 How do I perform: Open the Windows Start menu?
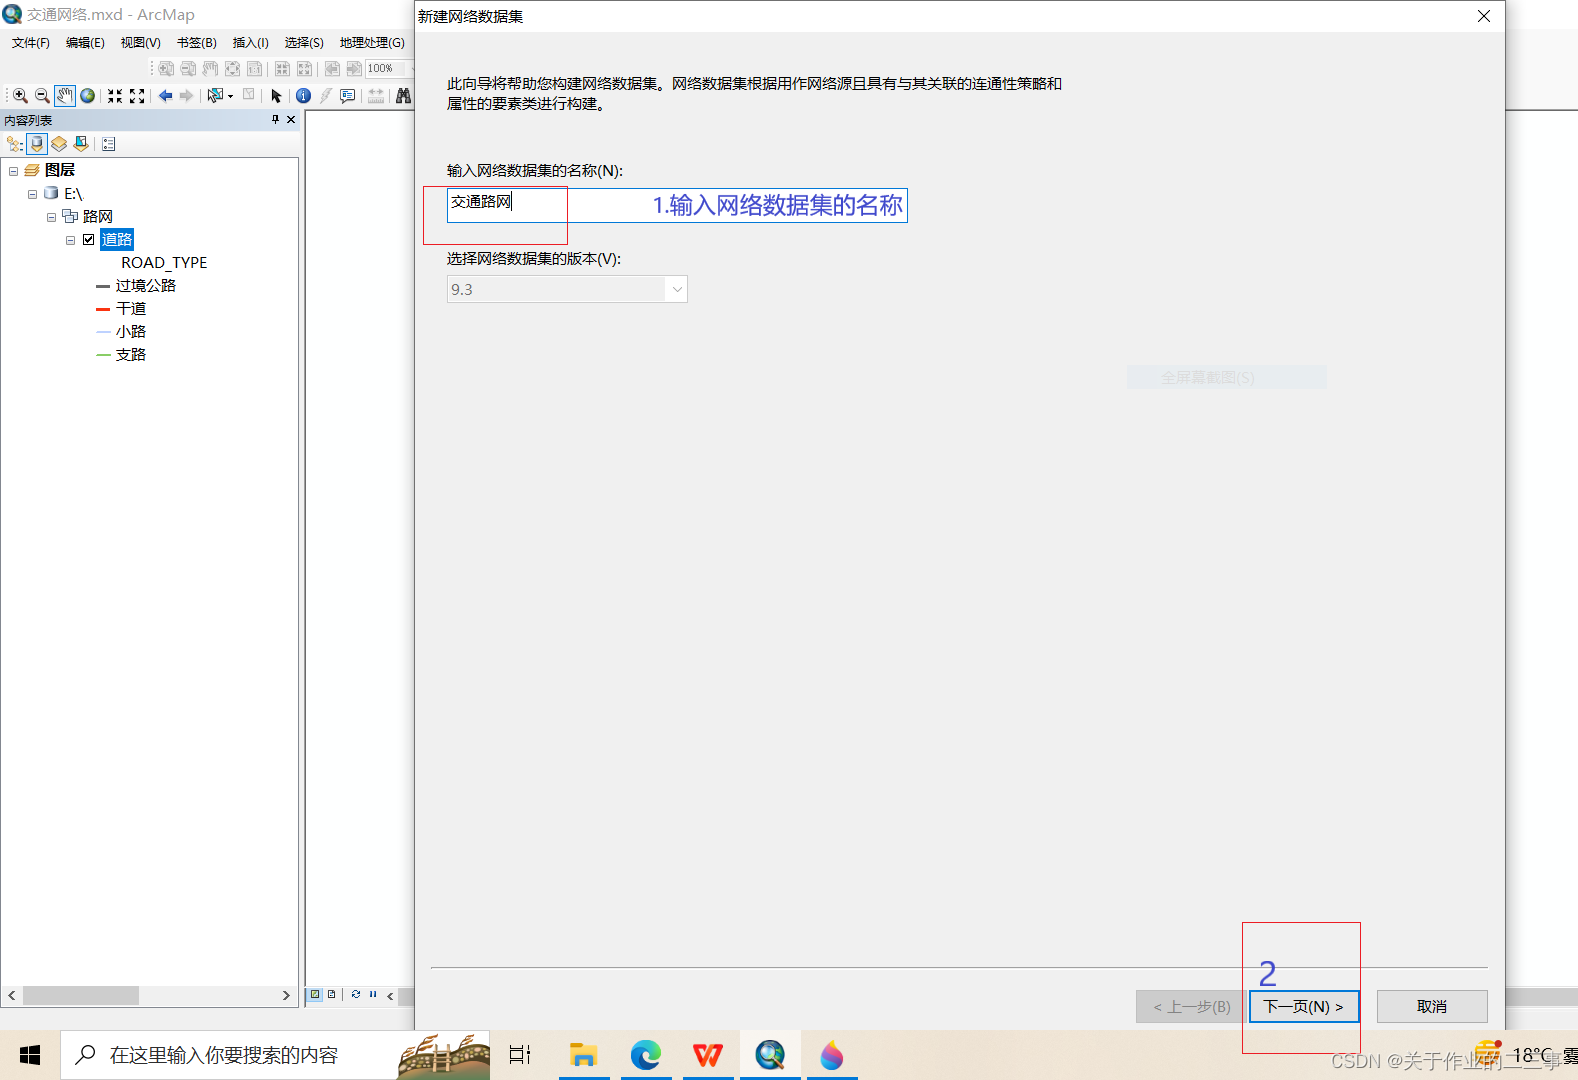[x=30, y=1055]
